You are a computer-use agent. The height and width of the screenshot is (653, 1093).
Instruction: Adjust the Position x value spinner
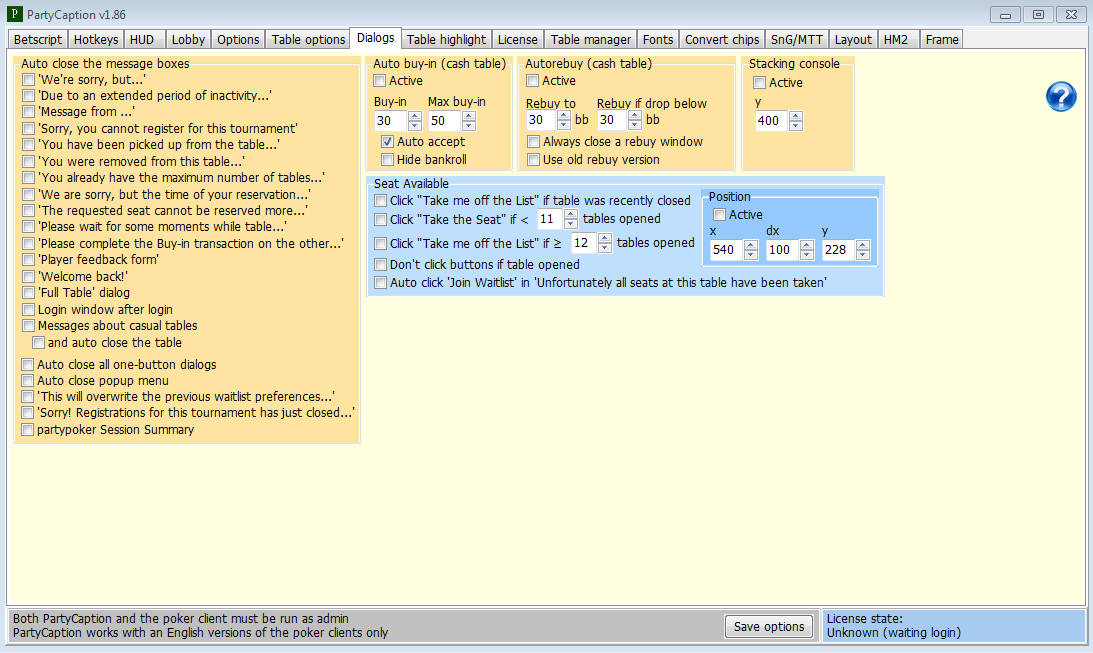click(x=751, y=249)
